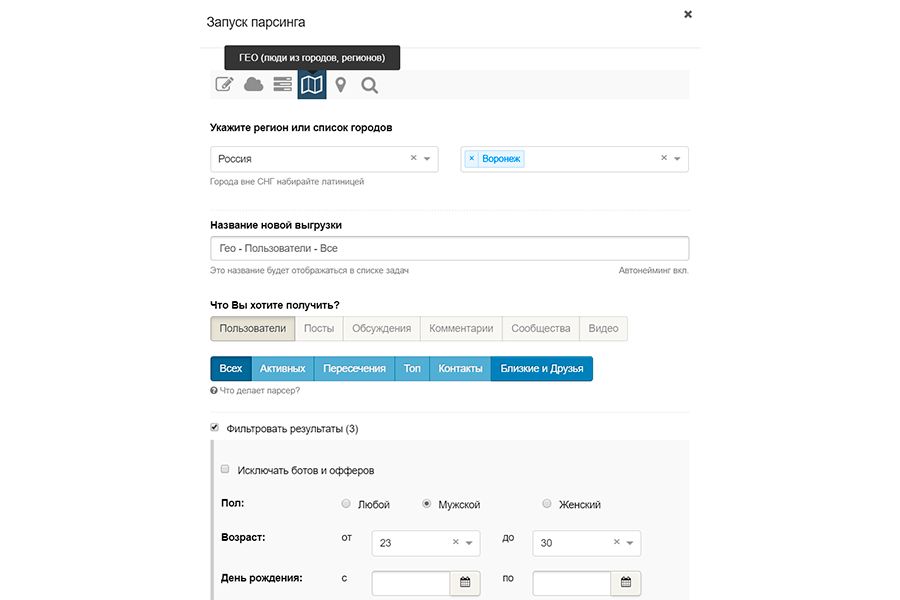Screen dimensions: 900x600
Task: Clear the Россия country selection
Action: [413, 158]
